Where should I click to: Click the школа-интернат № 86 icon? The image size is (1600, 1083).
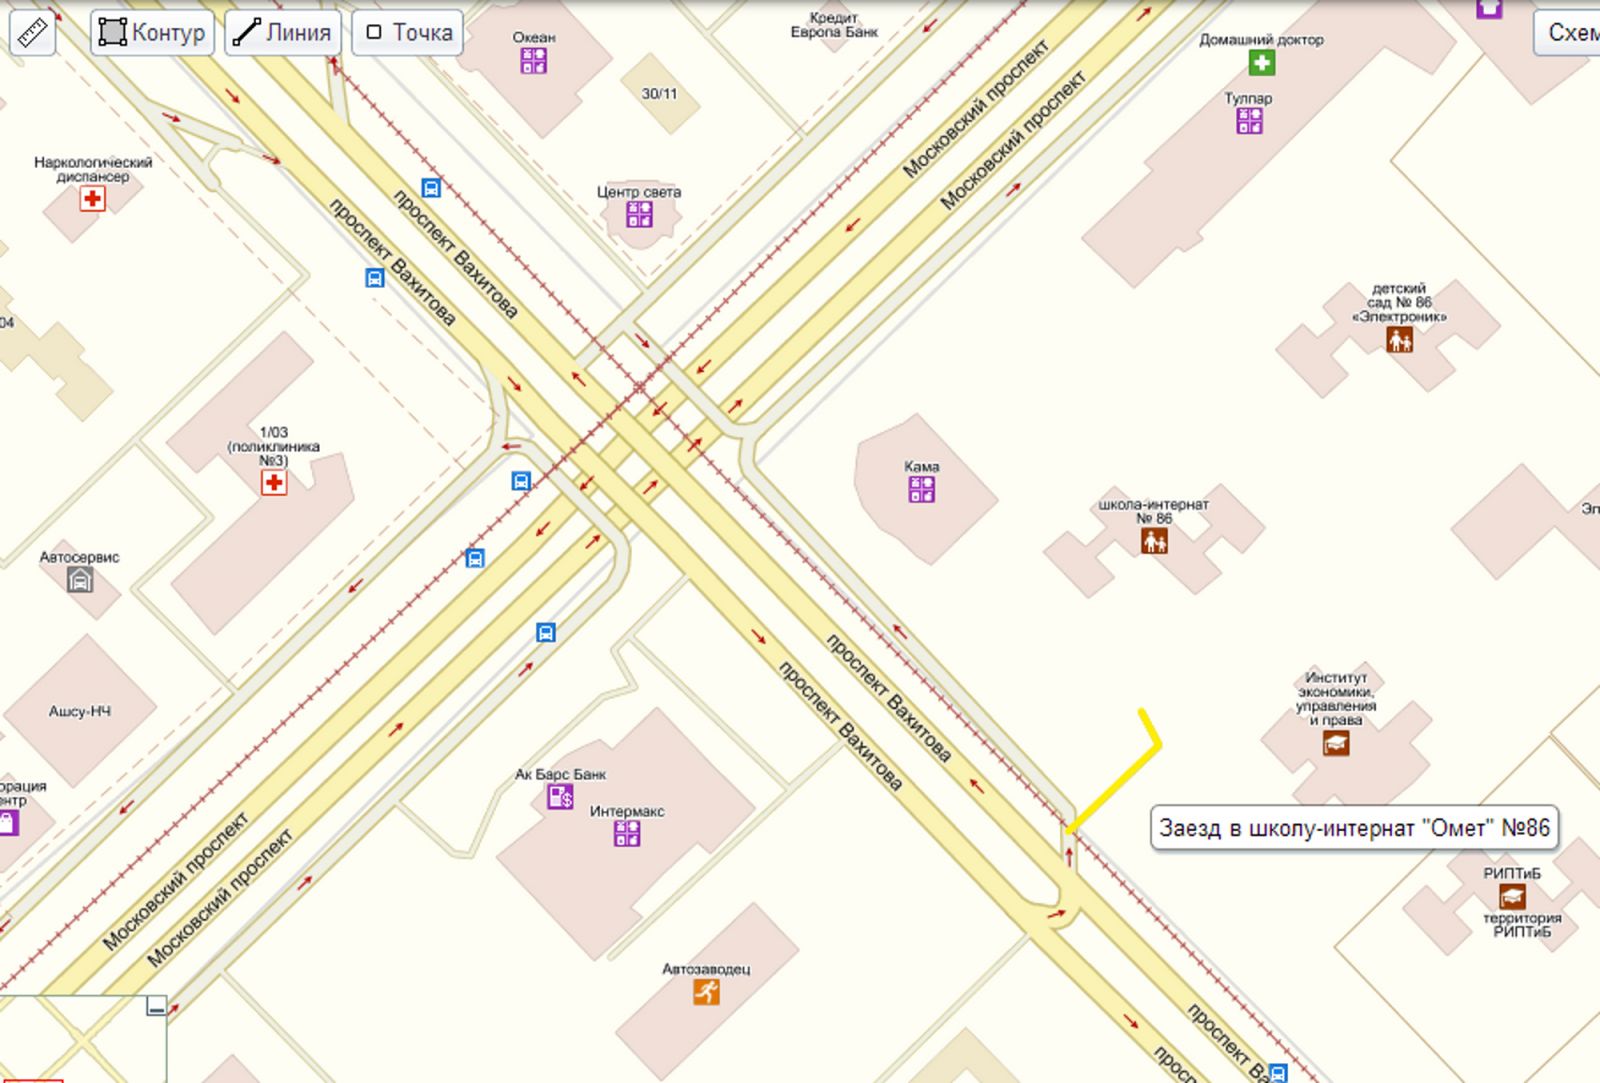1154,541
